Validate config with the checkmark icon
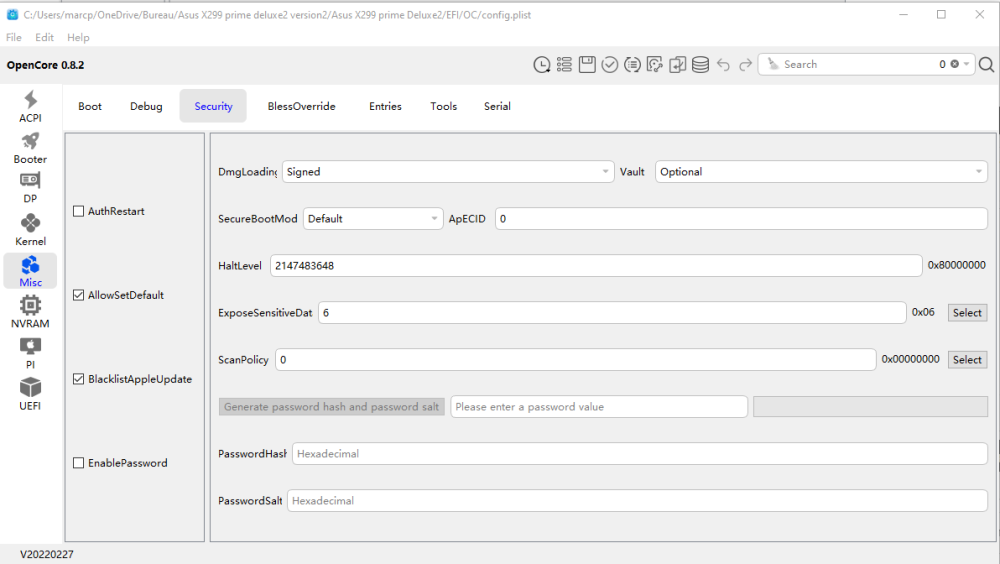 click(610, 64)
